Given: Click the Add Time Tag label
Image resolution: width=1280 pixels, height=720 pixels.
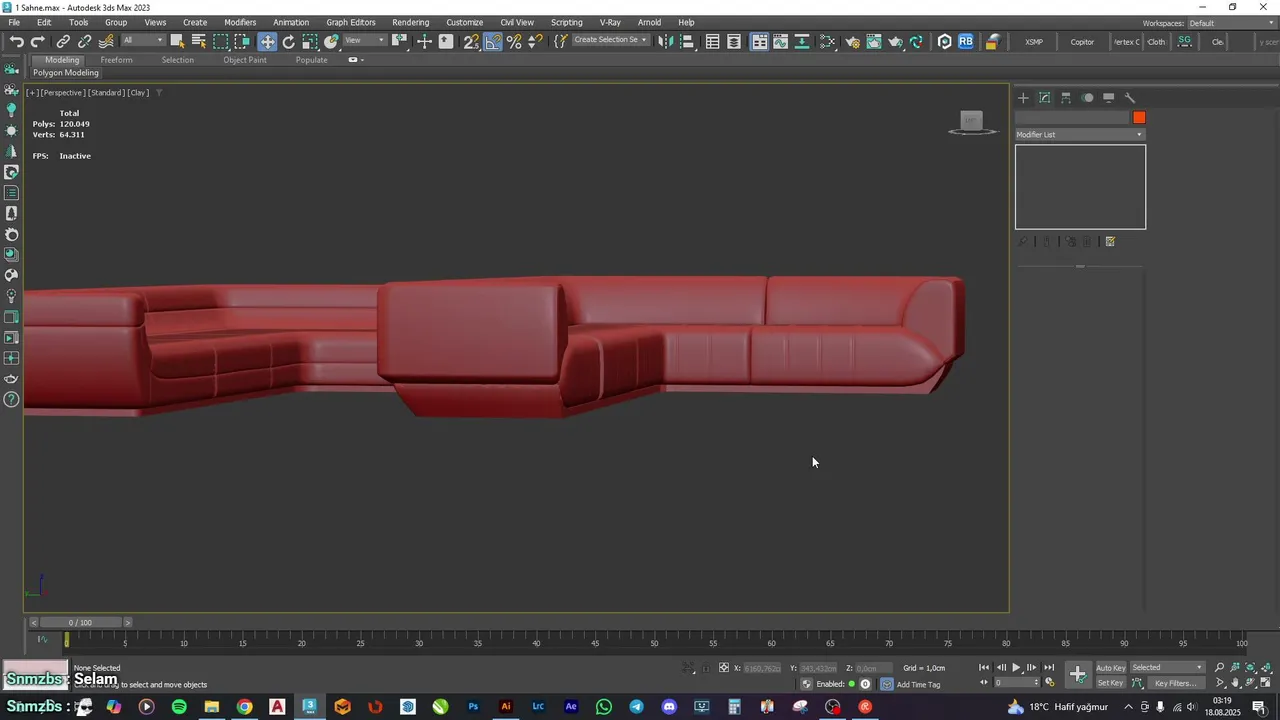Looking at the screenshot, I should click(918, 684).
